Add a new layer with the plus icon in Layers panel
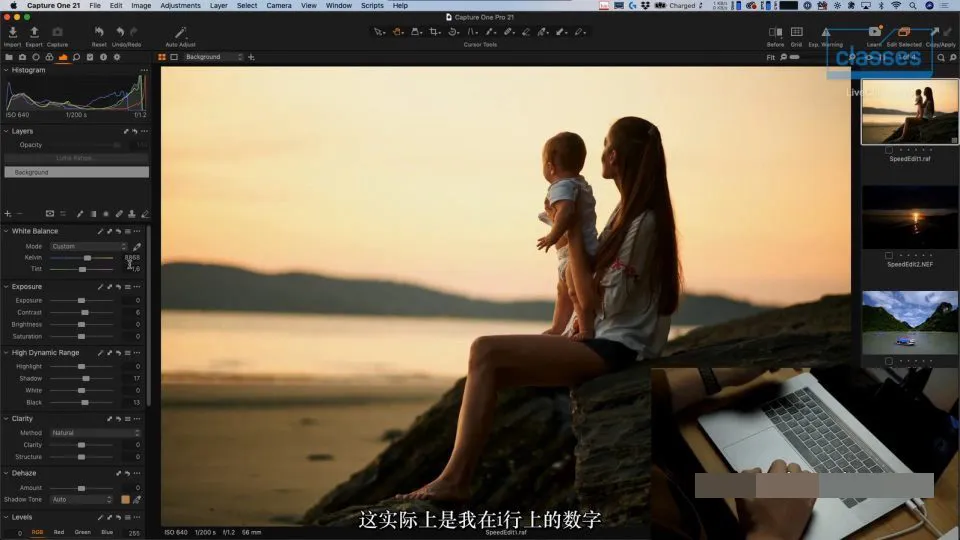Screen dimensions: 960x540 [8, 214]
